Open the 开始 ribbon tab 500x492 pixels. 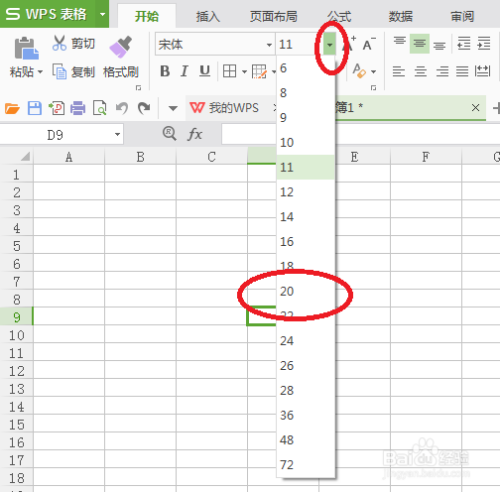(147, 16)
